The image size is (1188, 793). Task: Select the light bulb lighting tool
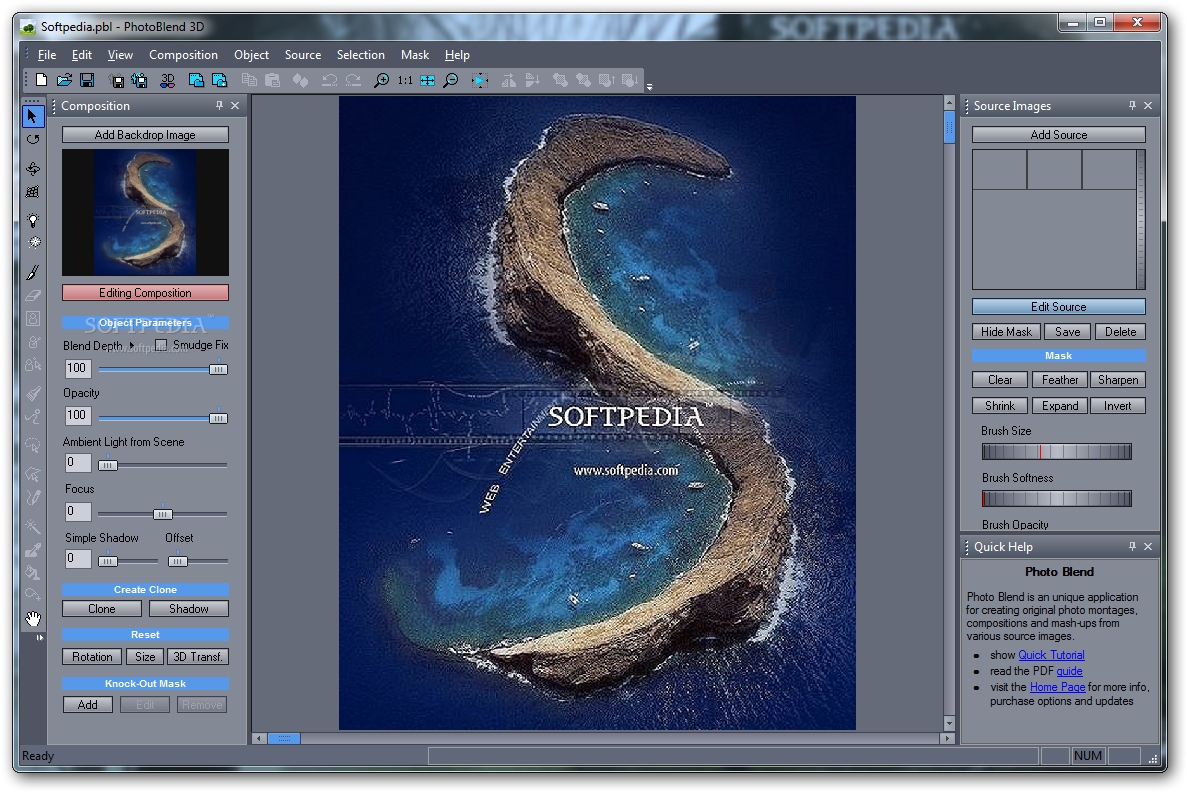point(33,220)
